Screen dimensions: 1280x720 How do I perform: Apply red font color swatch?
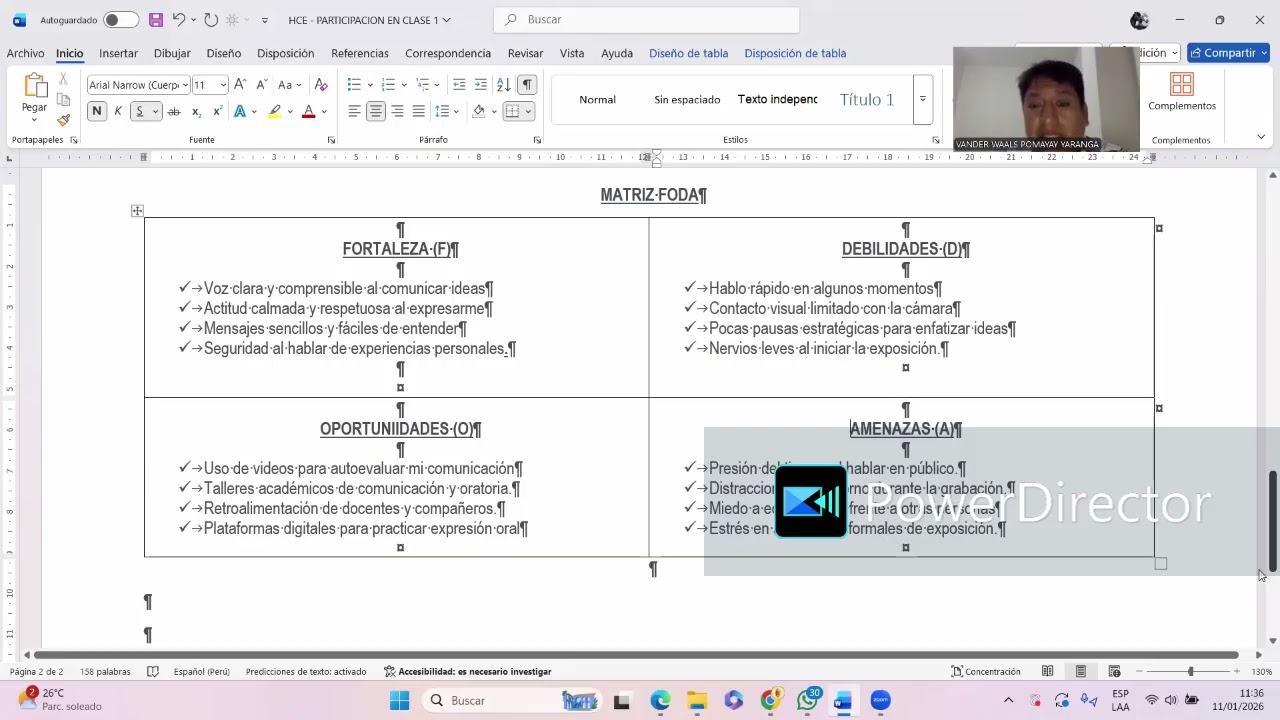308,111
